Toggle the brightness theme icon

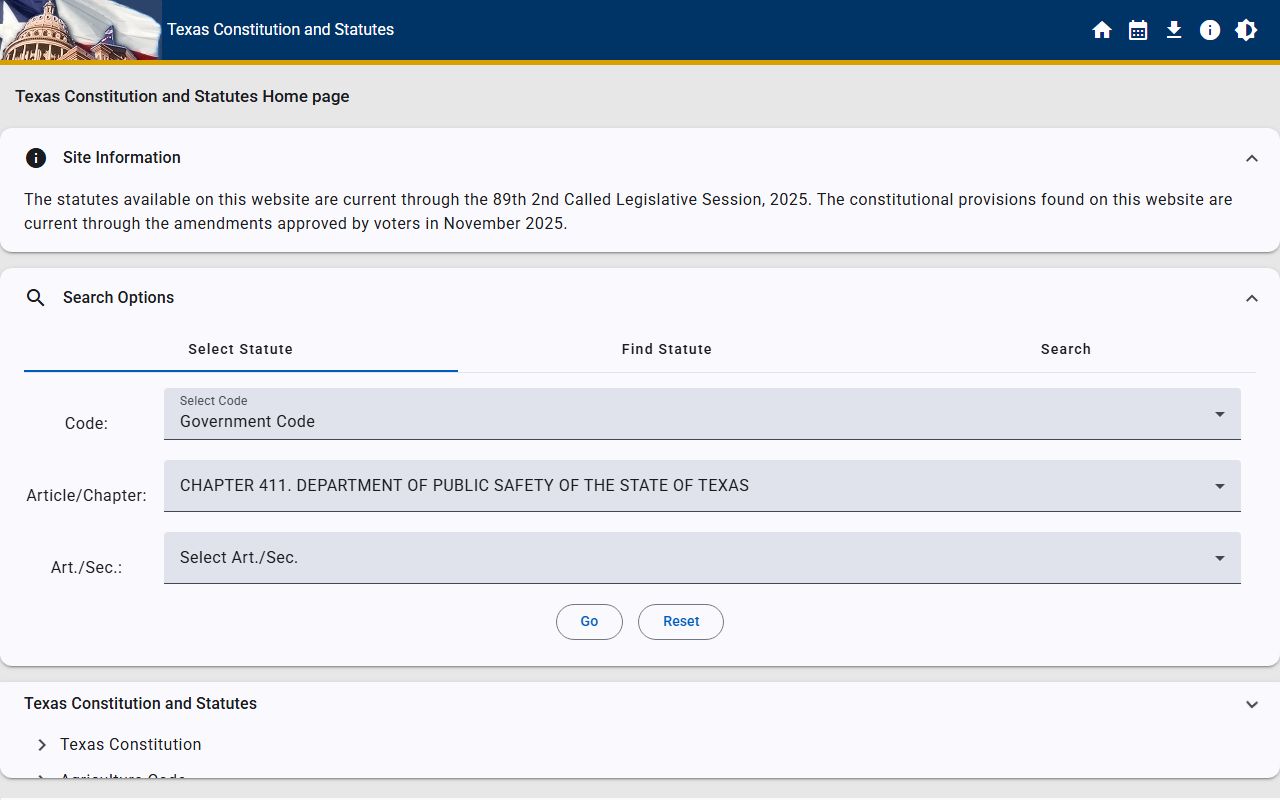[x=1246, y=30]
